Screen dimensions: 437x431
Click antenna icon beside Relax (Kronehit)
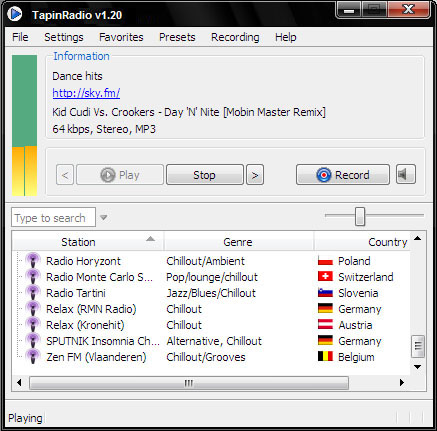pyautogui.click(x=33, y=325)
